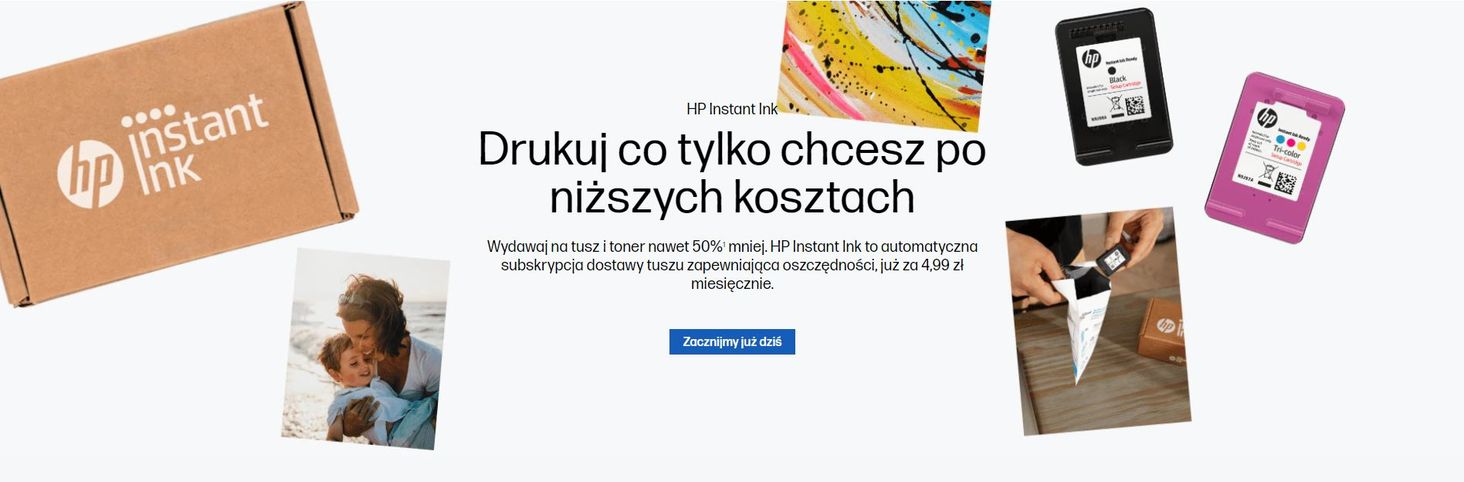This screenshot has height=482, width=1464.
Task: Click footnote superscript after '50%'
Action: coord(725,243)
